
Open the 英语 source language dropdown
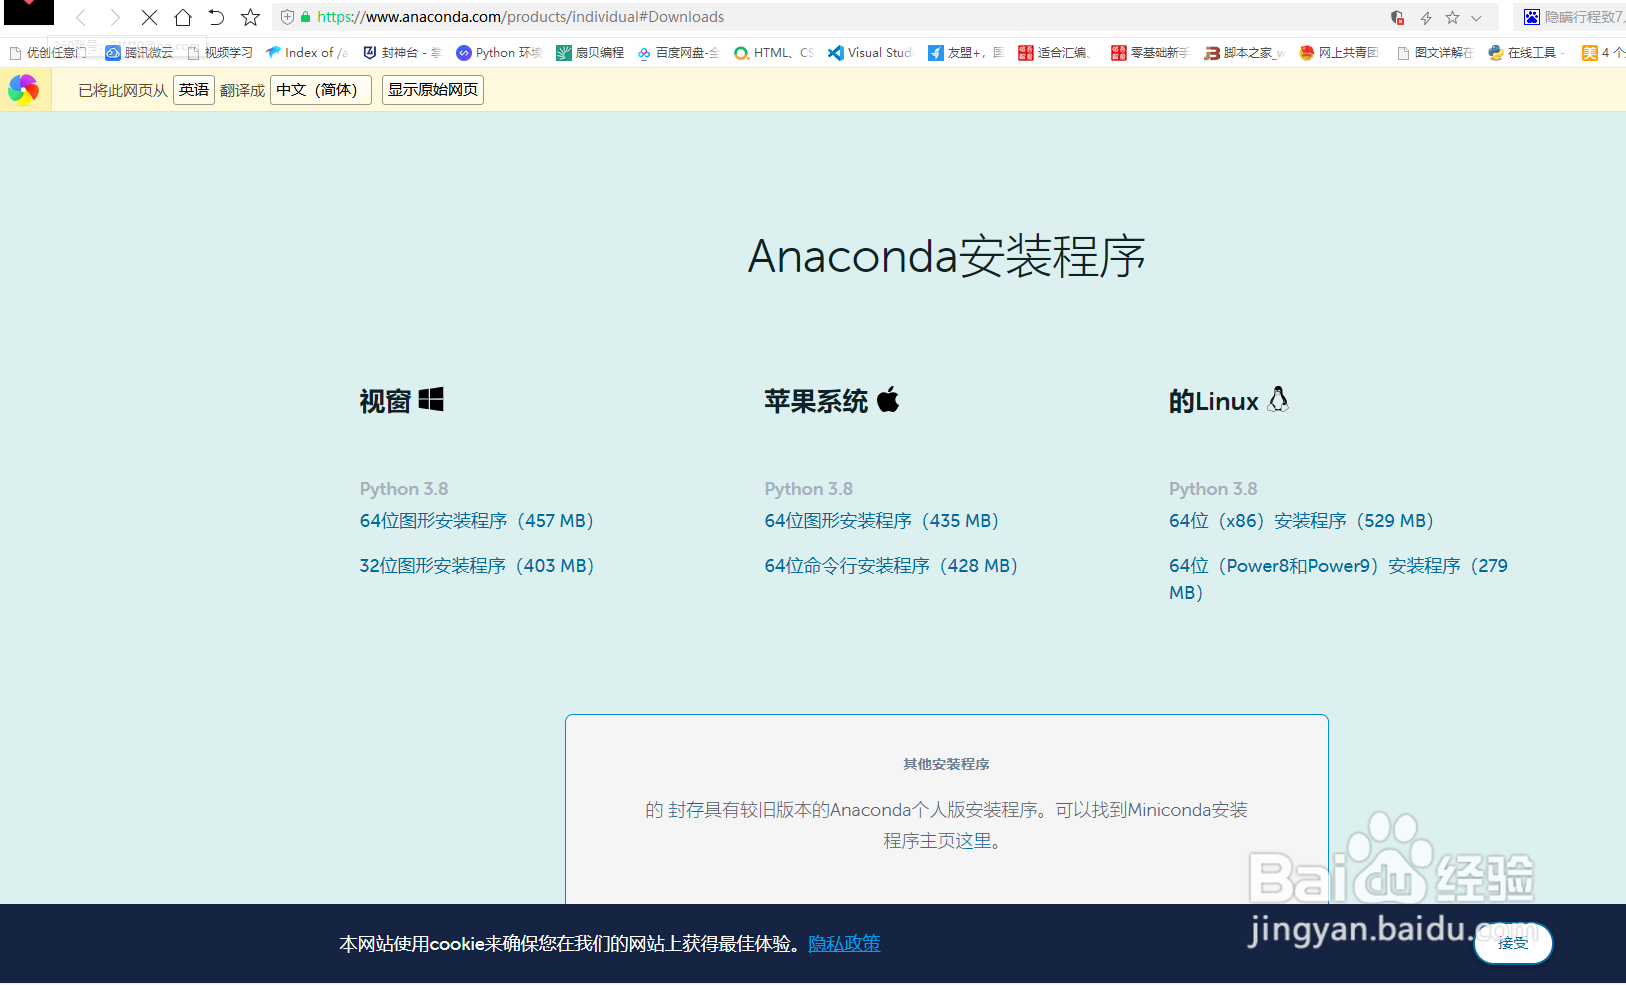(x=193, y=89)
